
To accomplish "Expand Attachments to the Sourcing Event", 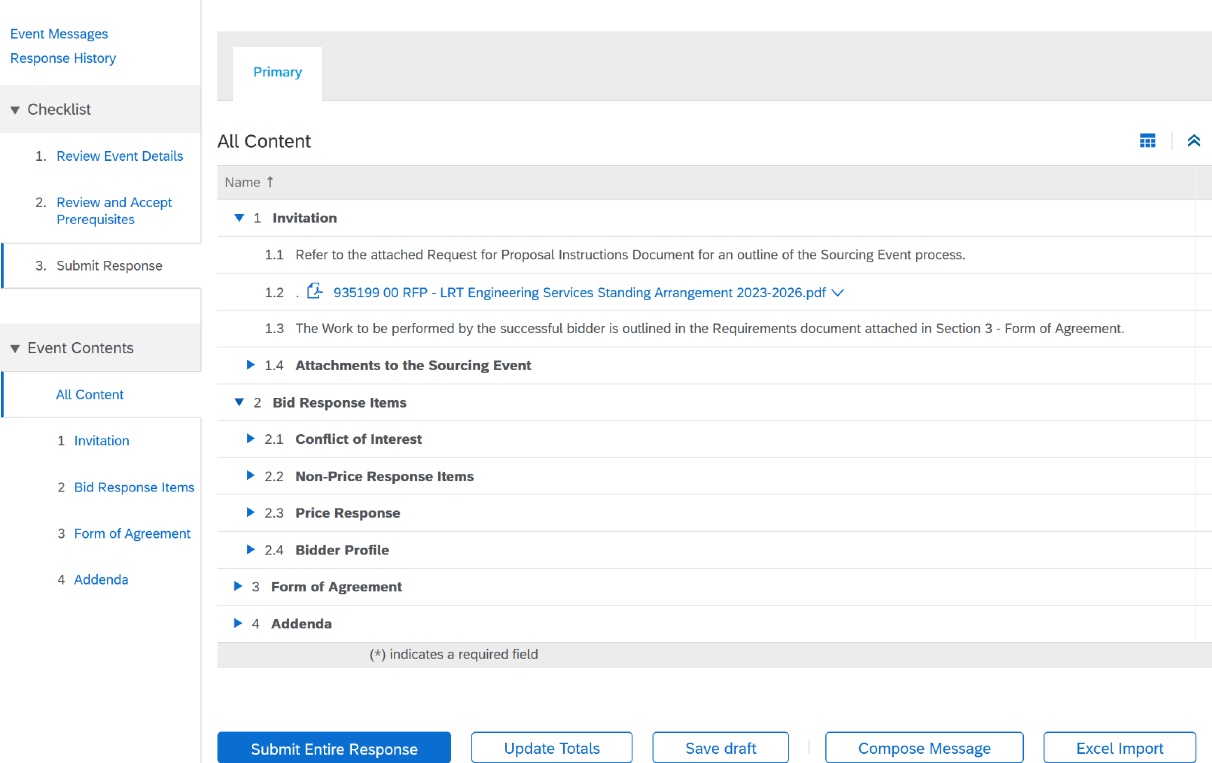I will [251, 365].
